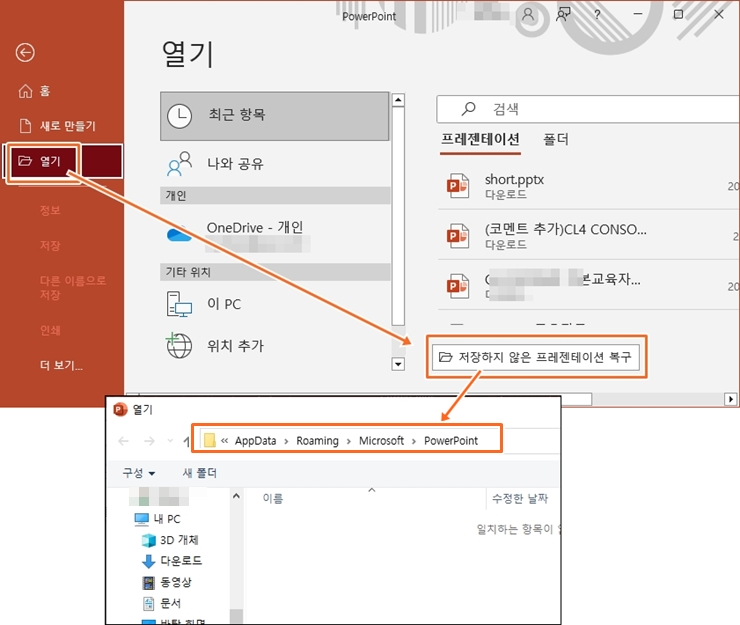Viewport: 740px width, 625px height.
Task: Open short.pptx from recent list
Action: (589, 186)
